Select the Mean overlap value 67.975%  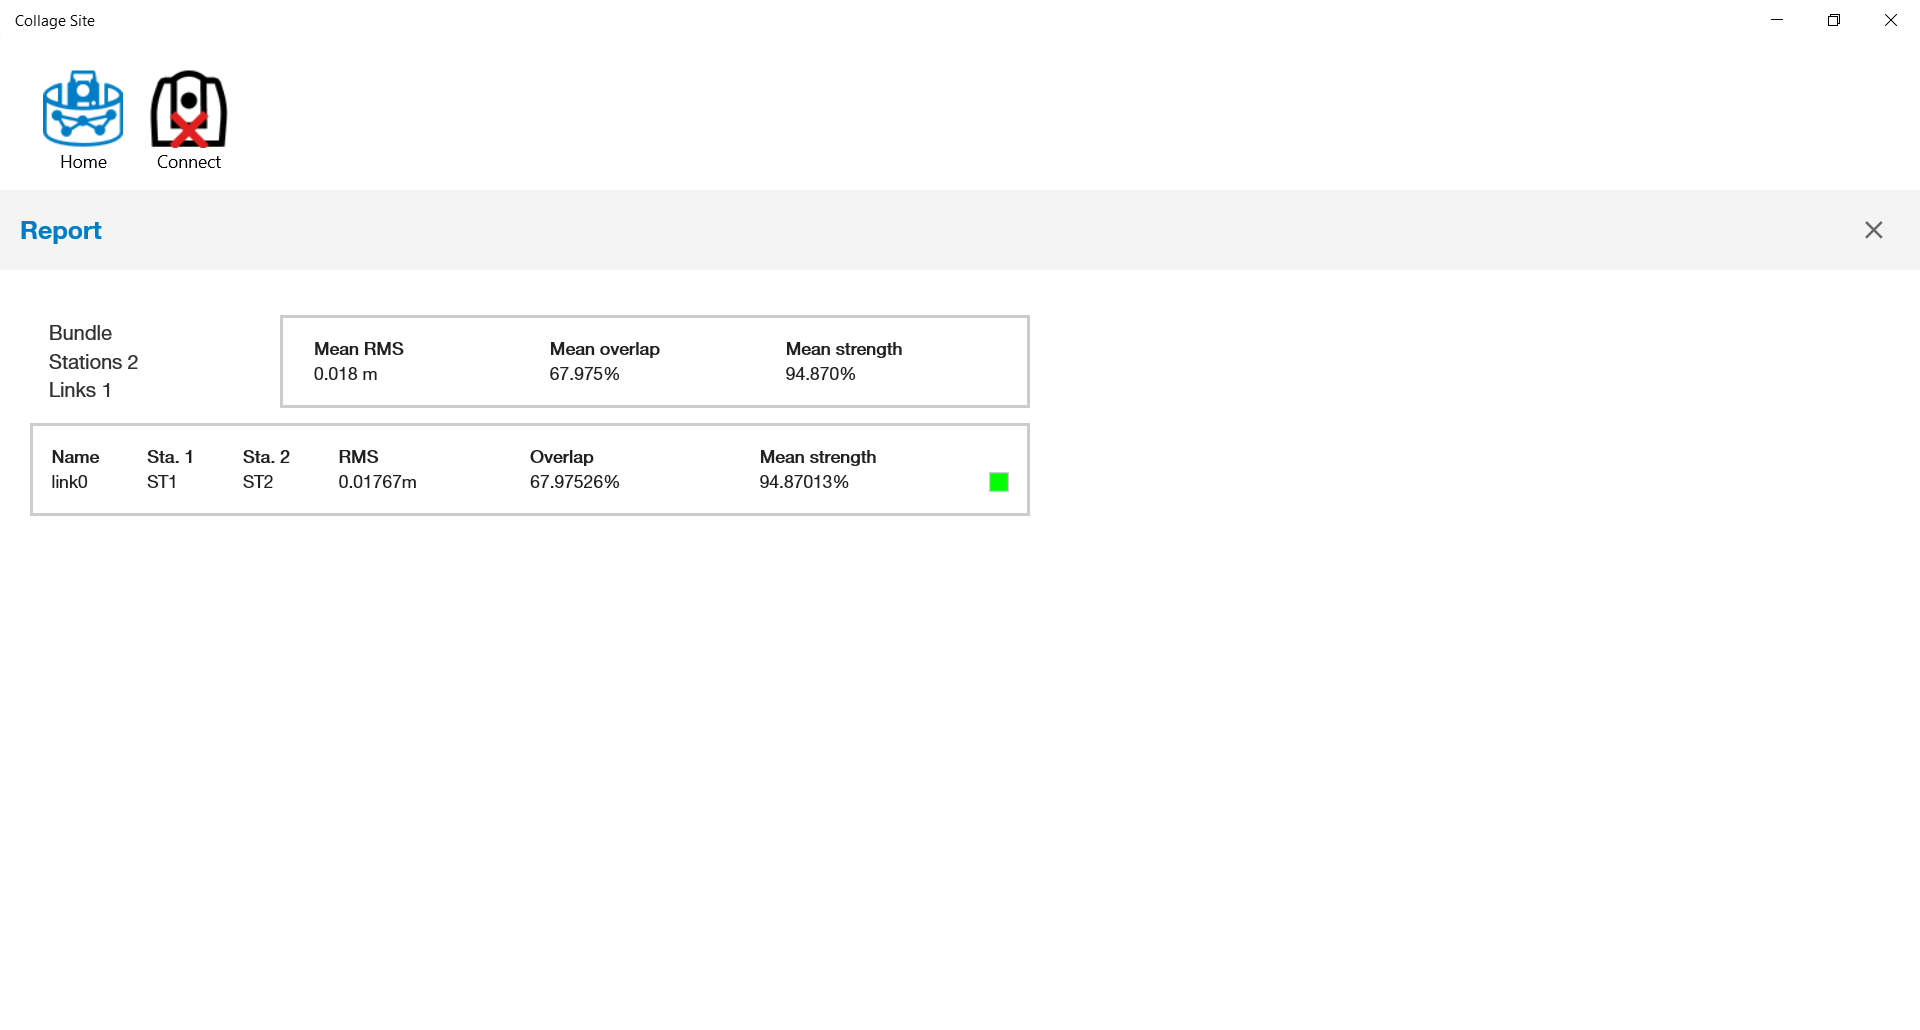[584, 374]
